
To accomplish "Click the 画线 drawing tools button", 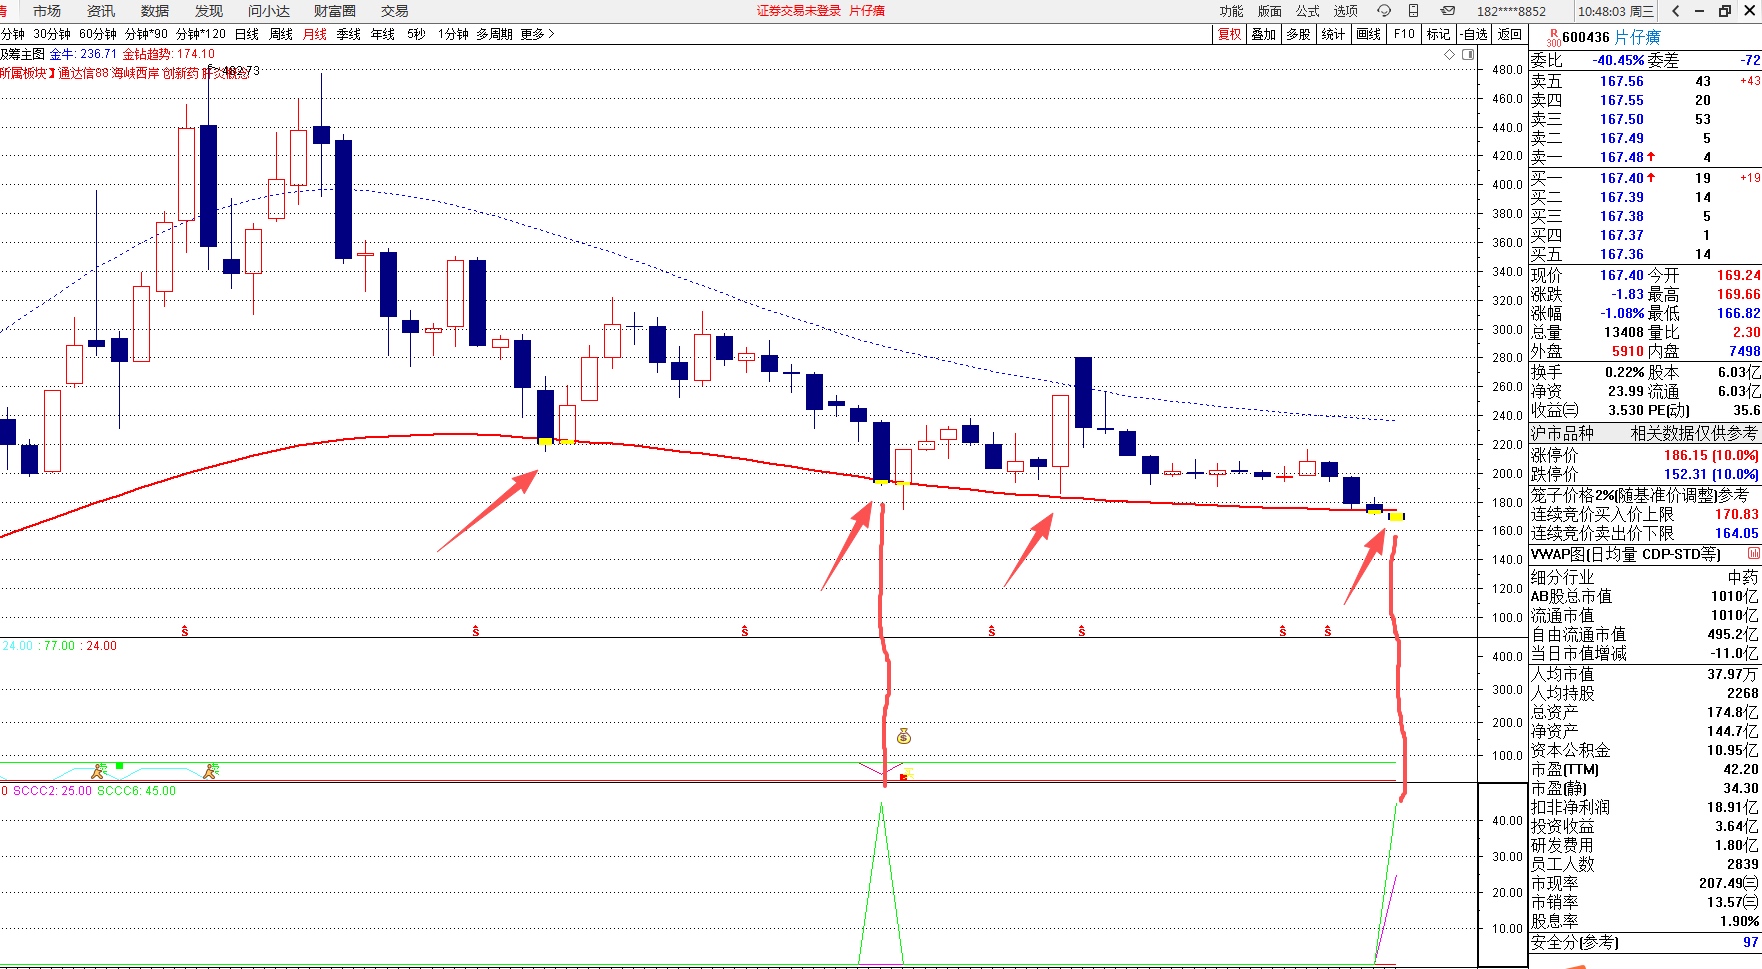I will [x=1368, y=34].
